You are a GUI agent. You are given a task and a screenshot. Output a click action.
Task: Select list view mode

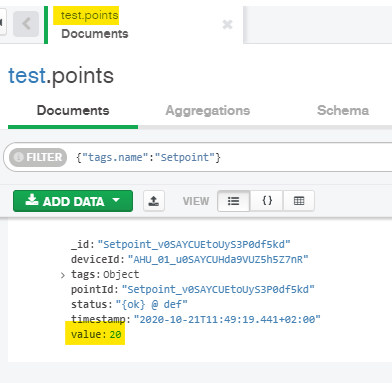tap(233, 201)
